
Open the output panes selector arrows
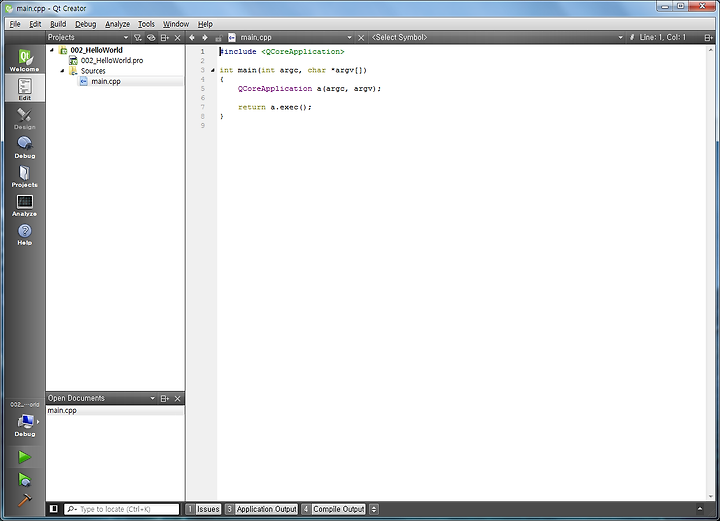(x=374, y=509)
